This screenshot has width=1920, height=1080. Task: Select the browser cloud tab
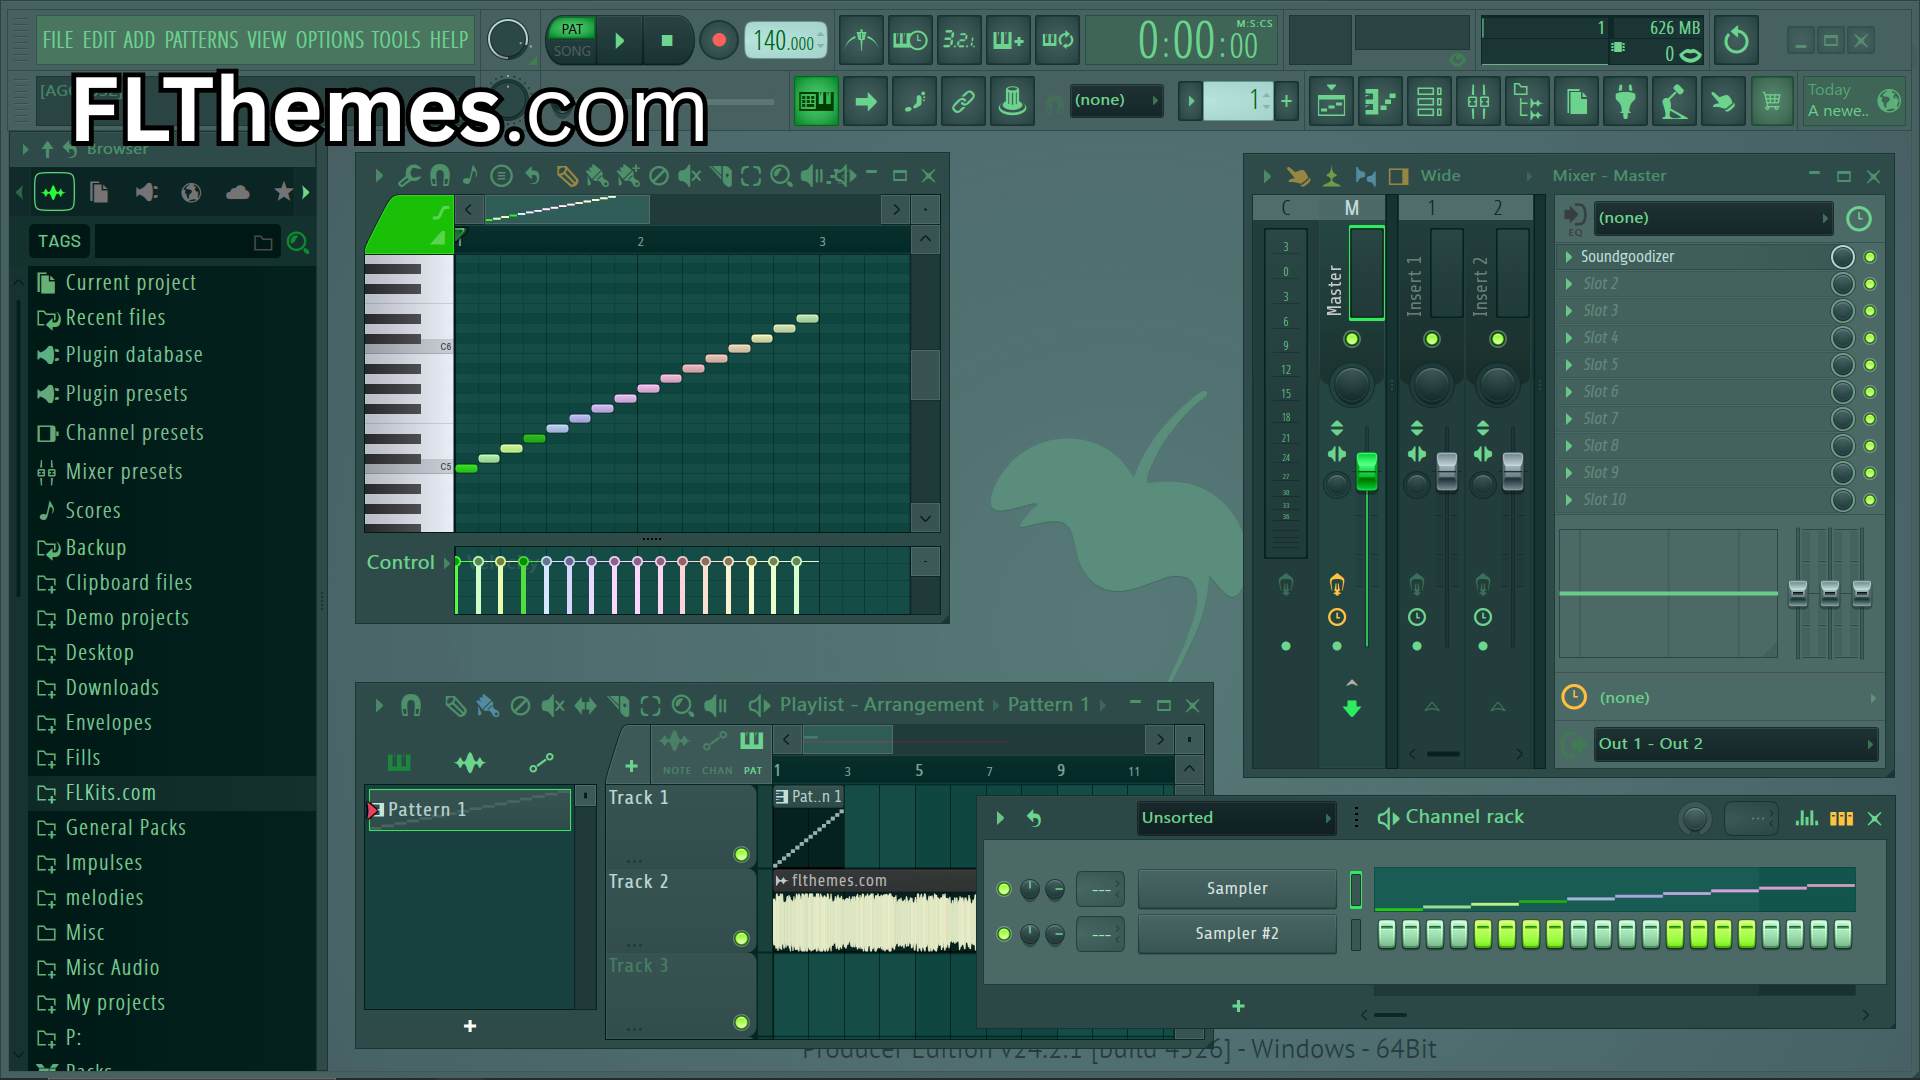tap(238, 192)
